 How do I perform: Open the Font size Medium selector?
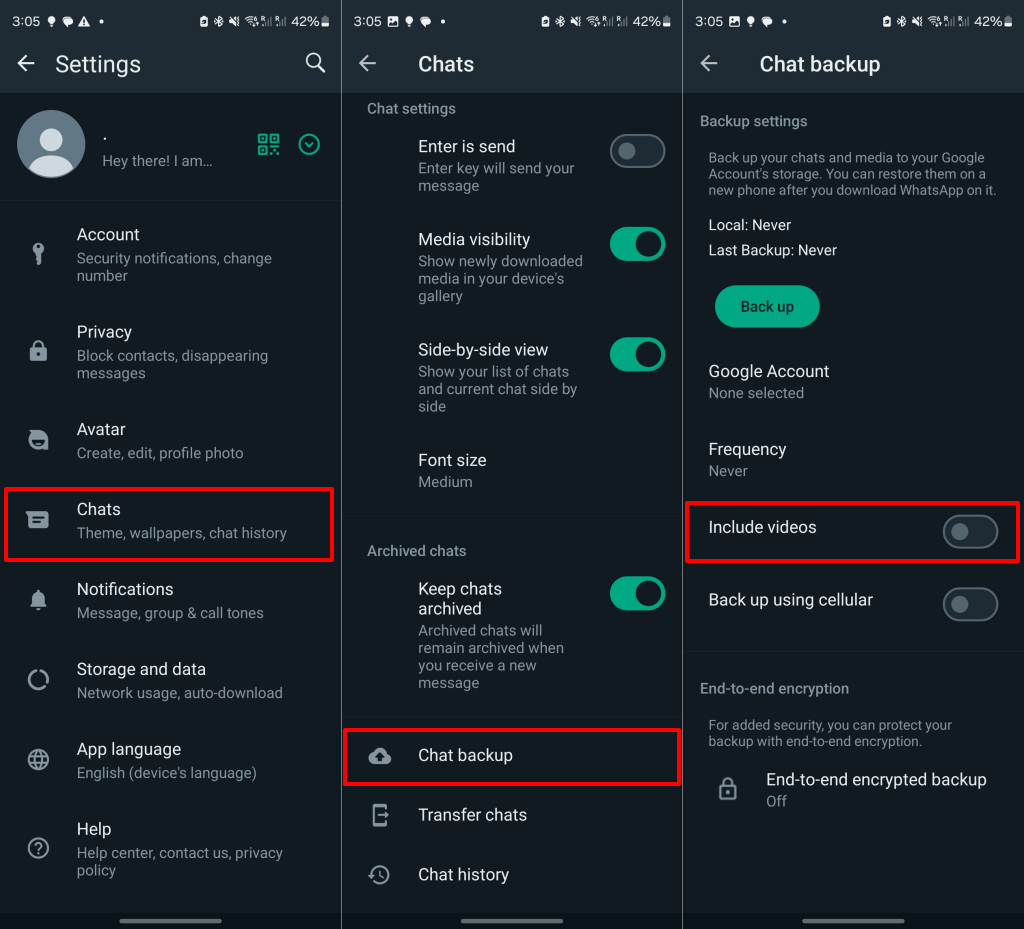coord(452,470)
